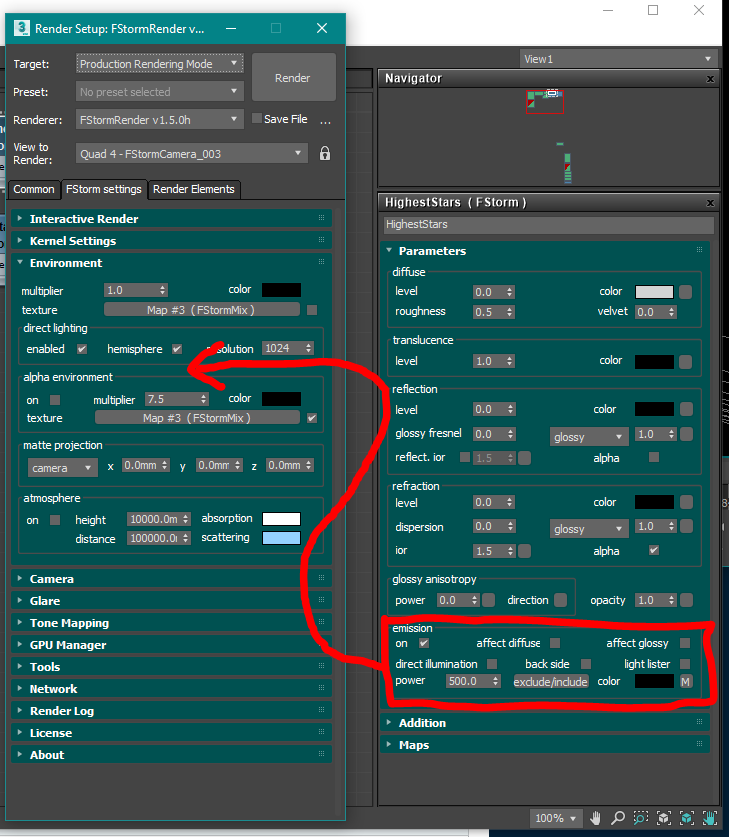Open the 100% zoom level dropdown

pyautogui.click(x=556, y=818)
